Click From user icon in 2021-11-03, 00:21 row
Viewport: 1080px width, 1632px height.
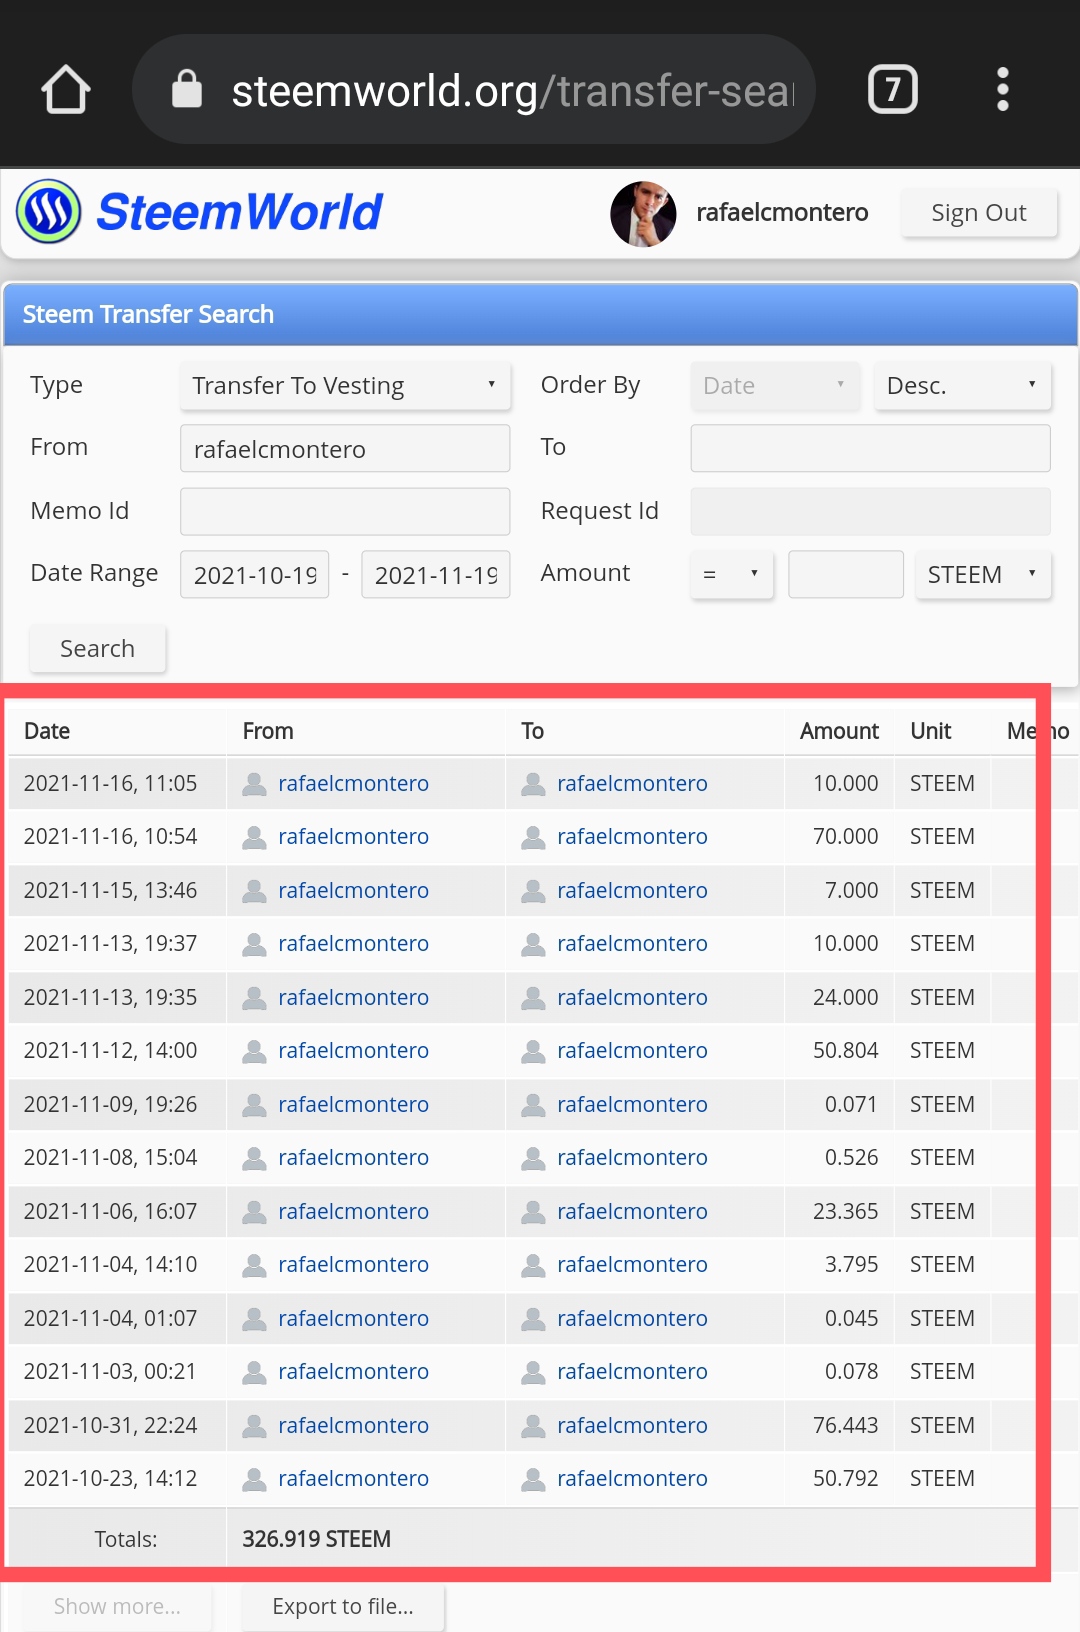point(255,1372)
